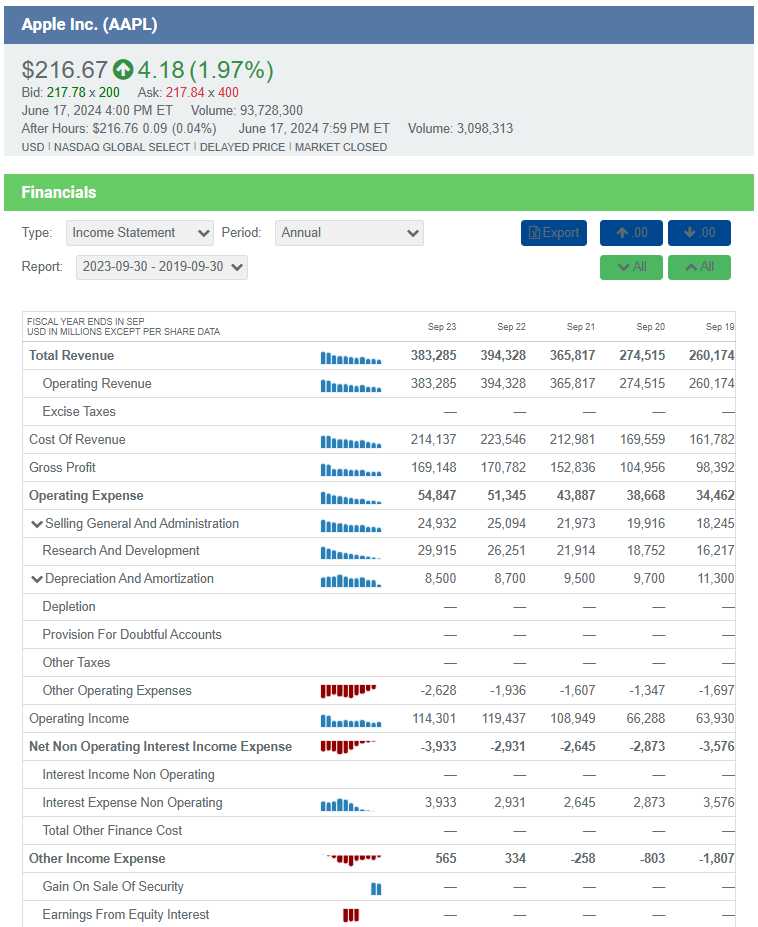Click the Earnings From Equity Interest sparkline
The image size is (758, 927).
351,915
